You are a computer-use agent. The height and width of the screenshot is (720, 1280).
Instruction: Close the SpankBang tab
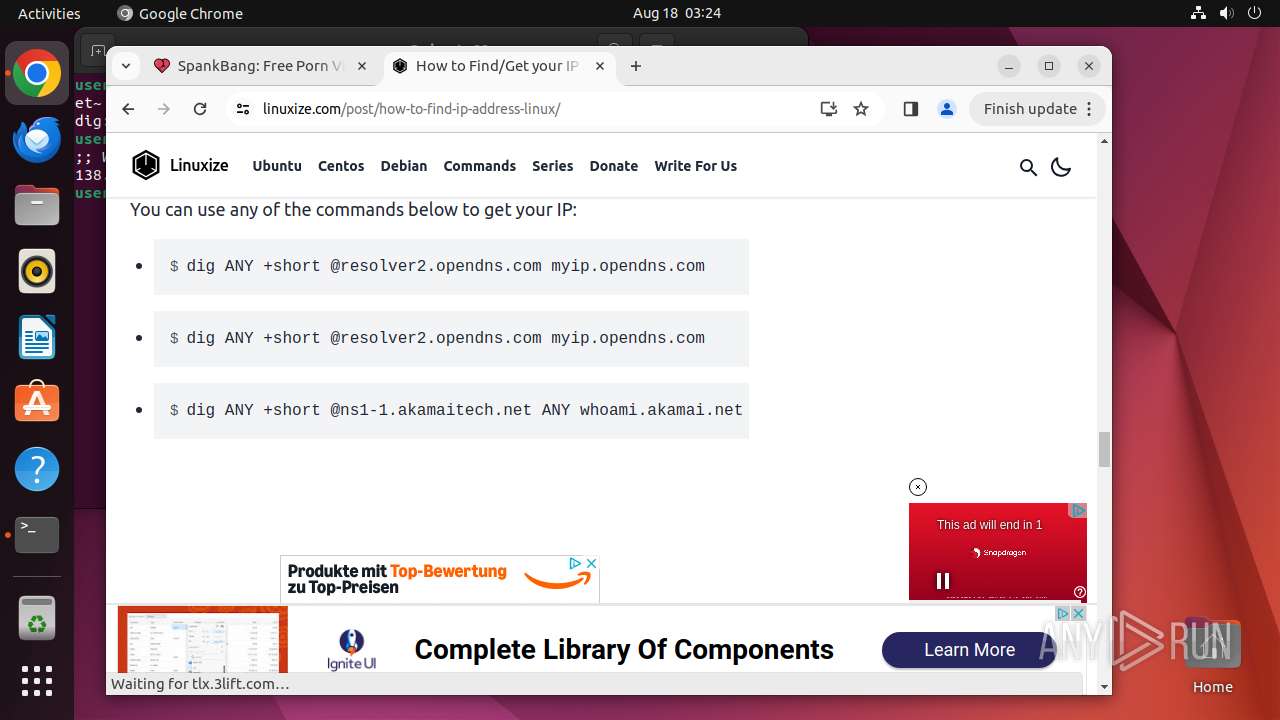362,66
